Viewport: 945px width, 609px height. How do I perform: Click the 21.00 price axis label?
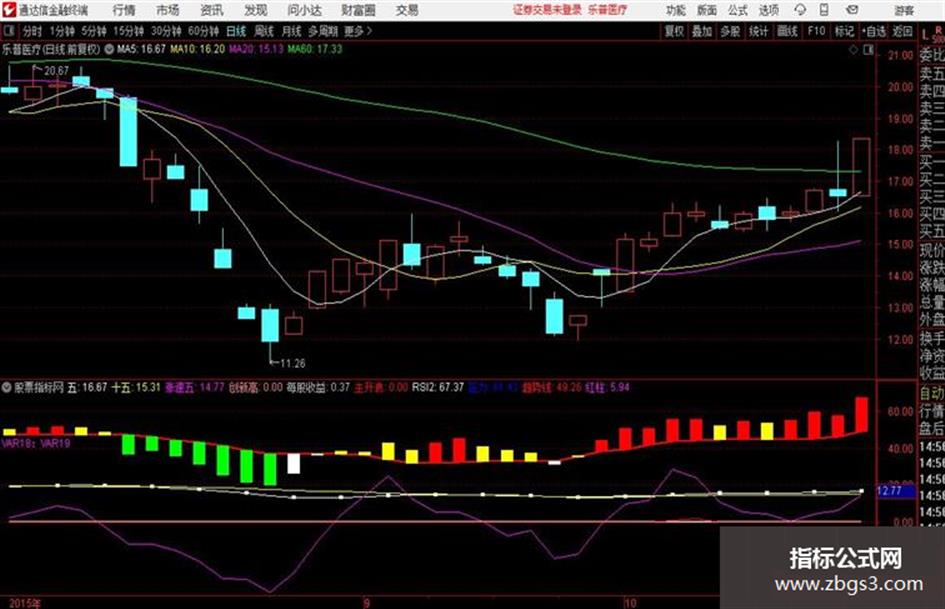coord(901,55)
